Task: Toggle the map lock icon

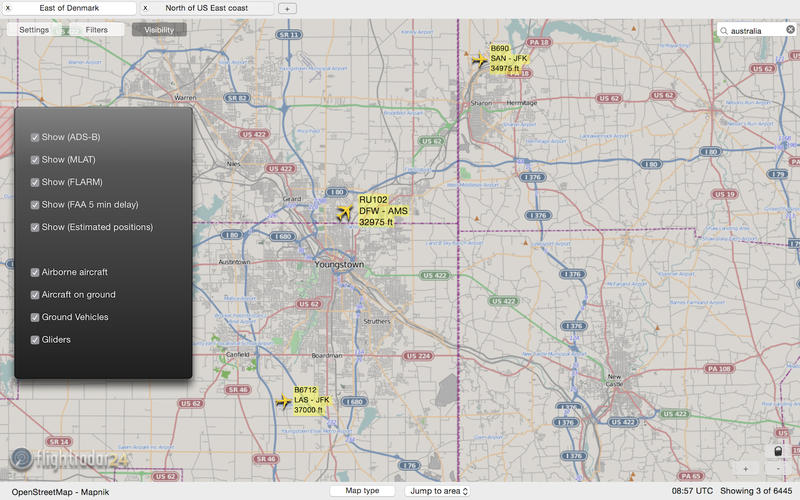Action: coord(777,451)
